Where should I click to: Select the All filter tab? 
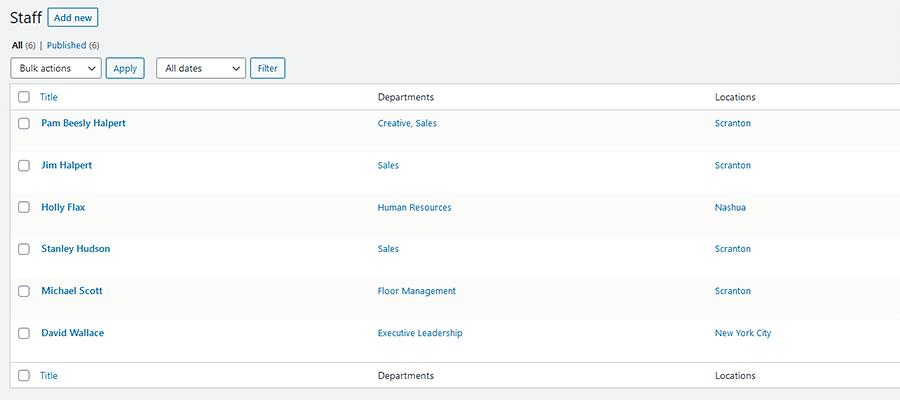tap(17, 45)
